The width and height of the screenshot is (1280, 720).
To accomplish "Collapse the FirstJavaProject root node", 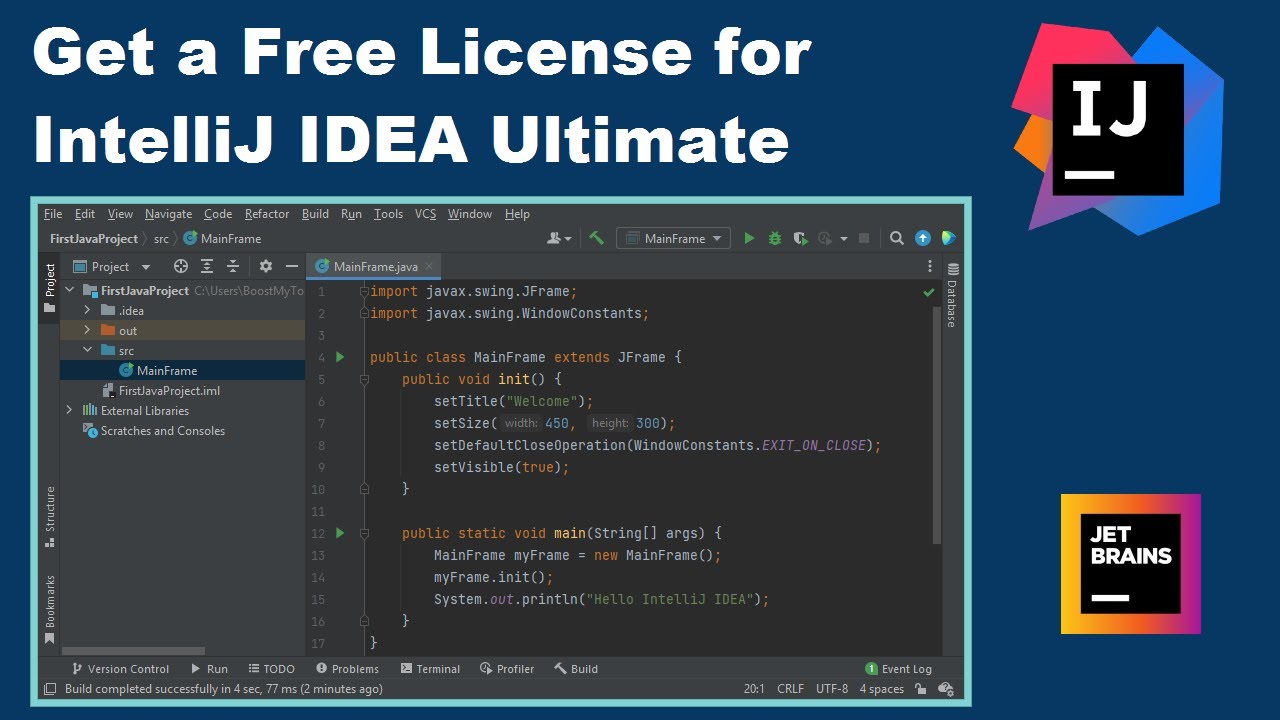I will [x=70, y=290].
